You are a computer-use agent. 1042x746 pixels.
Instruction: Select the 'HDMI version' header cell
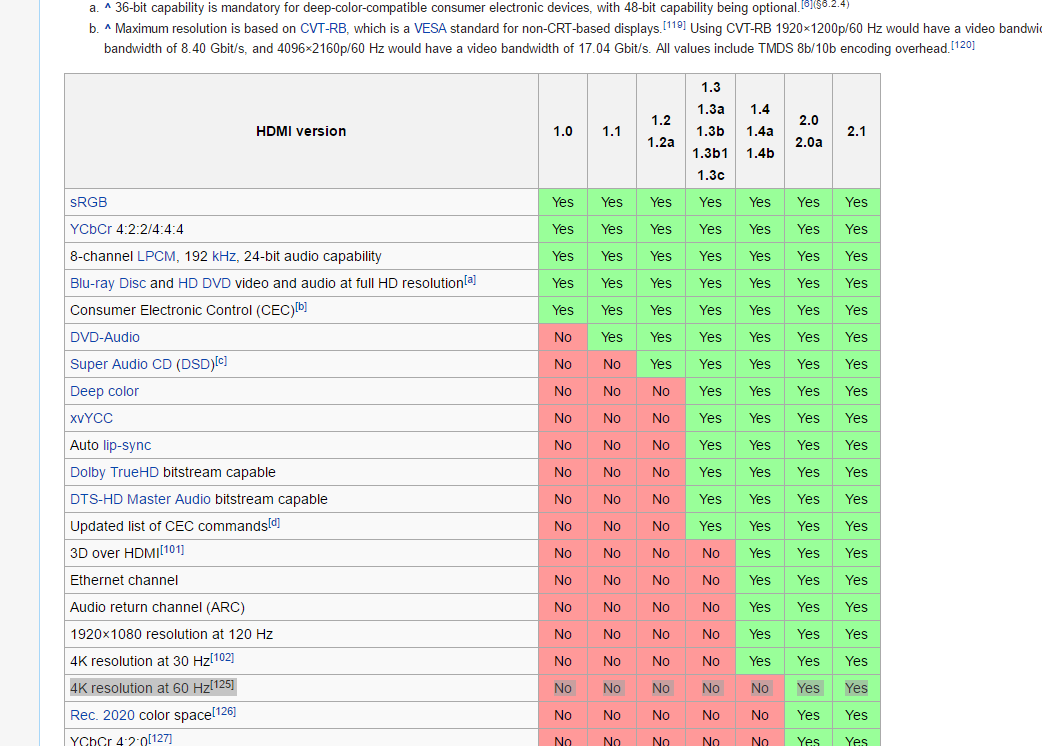[301, 132]
